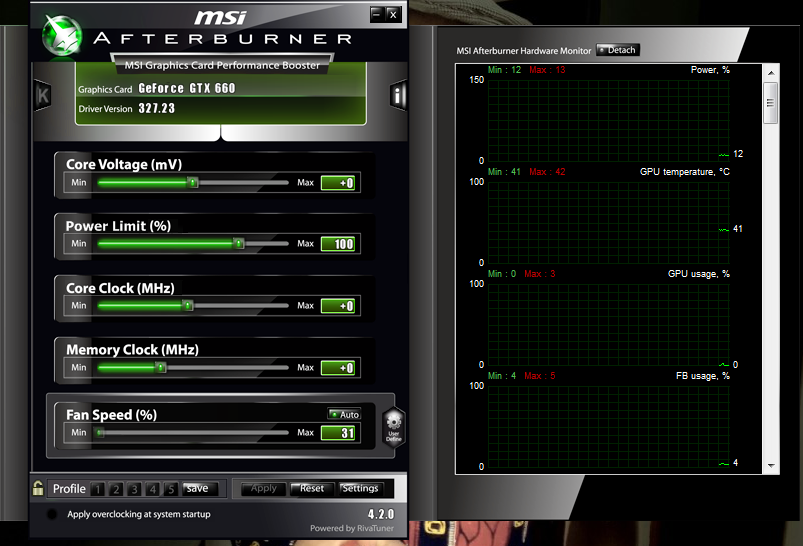803x546 pixels.
Task: Click the Memory Clock (MHz) label
Action: click(x=132, y=349)
